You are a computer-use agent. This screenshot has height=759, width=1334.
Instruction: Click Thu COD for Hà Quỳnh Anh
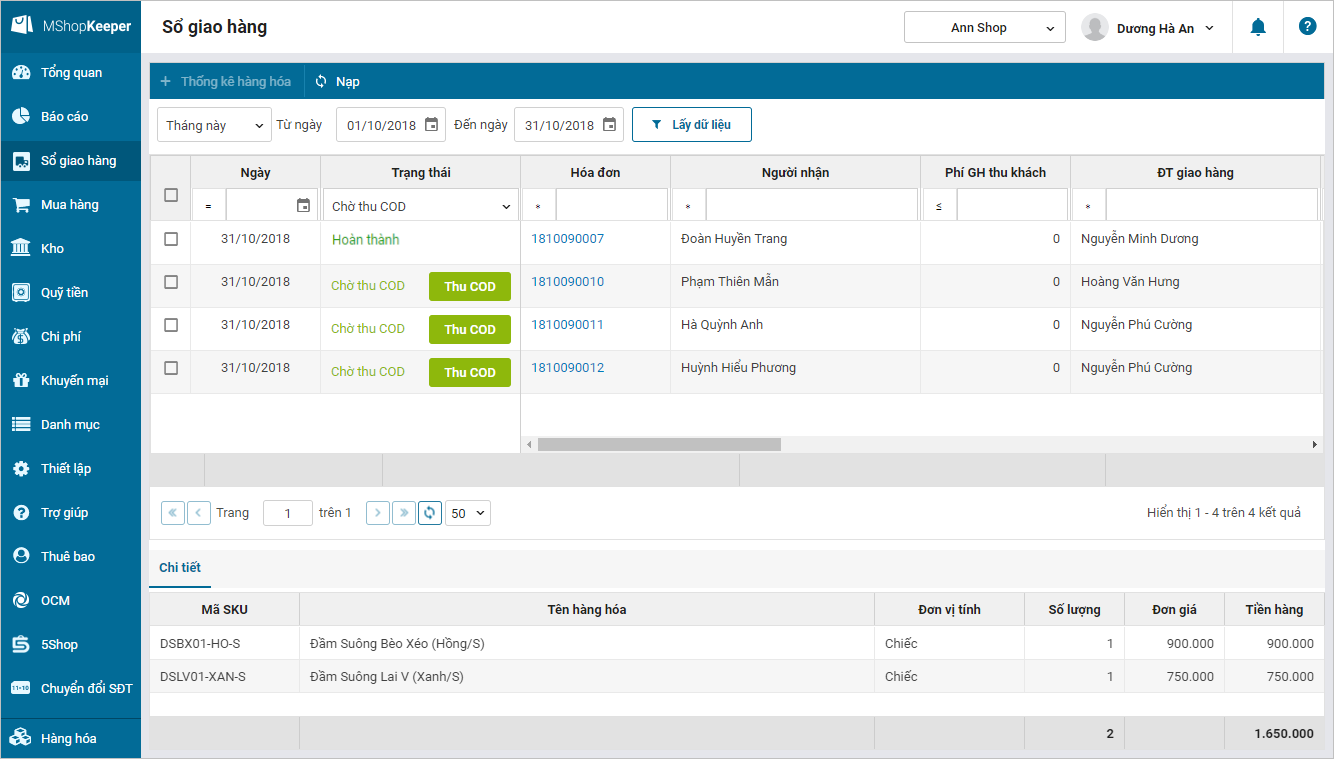pos(470,329)
